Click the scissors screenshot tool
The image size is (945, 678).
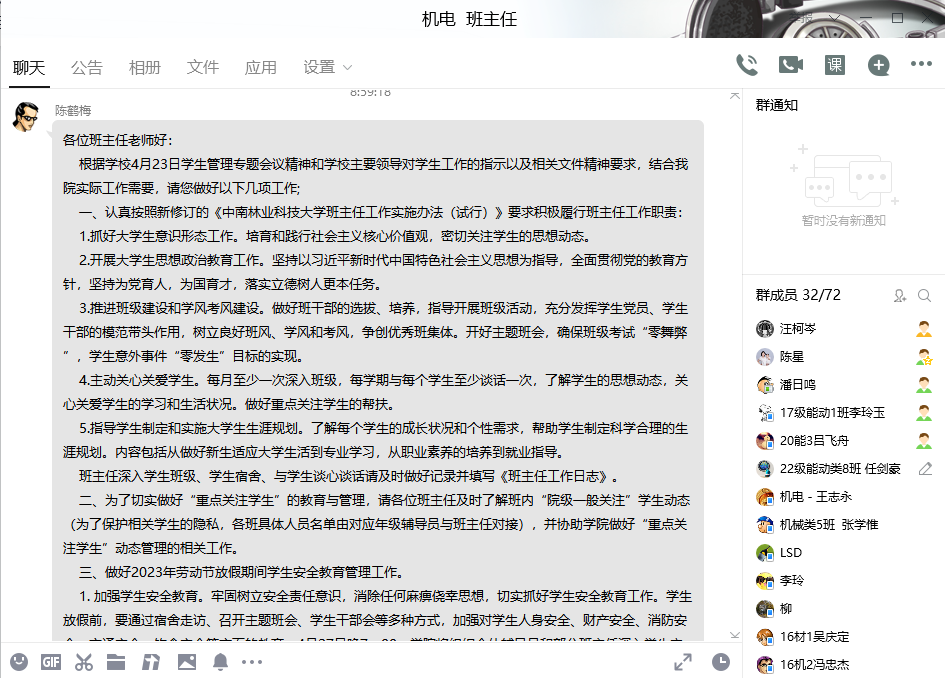(x=84, y=661)
